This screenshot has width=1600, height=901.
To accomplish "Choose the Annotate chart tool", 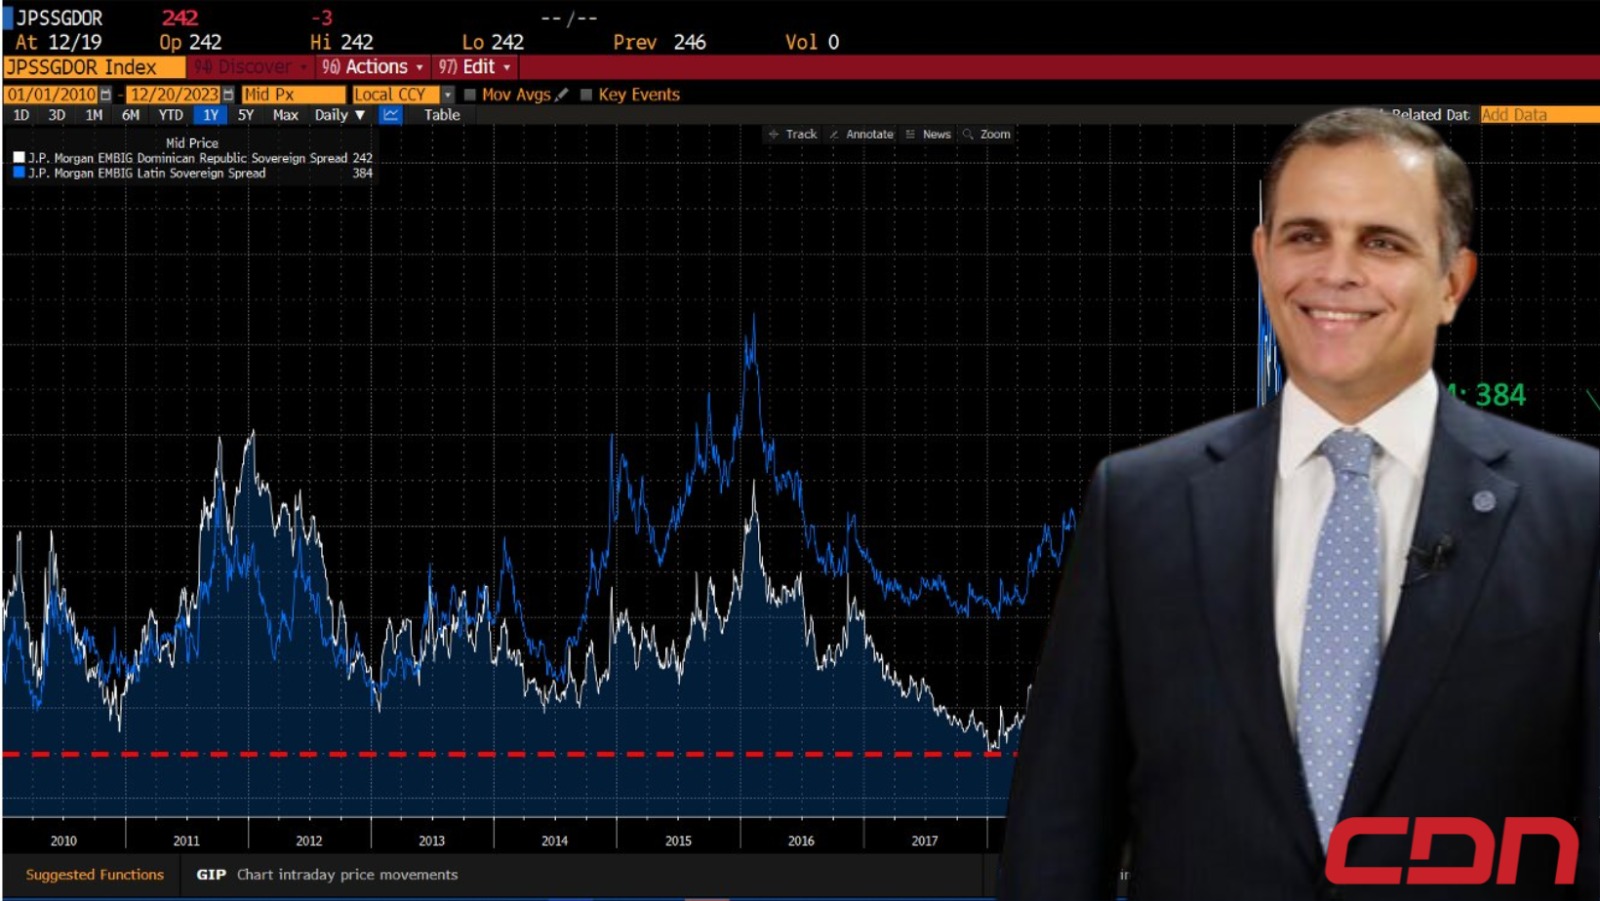I will pyautogui.click(x=861, y=134).
